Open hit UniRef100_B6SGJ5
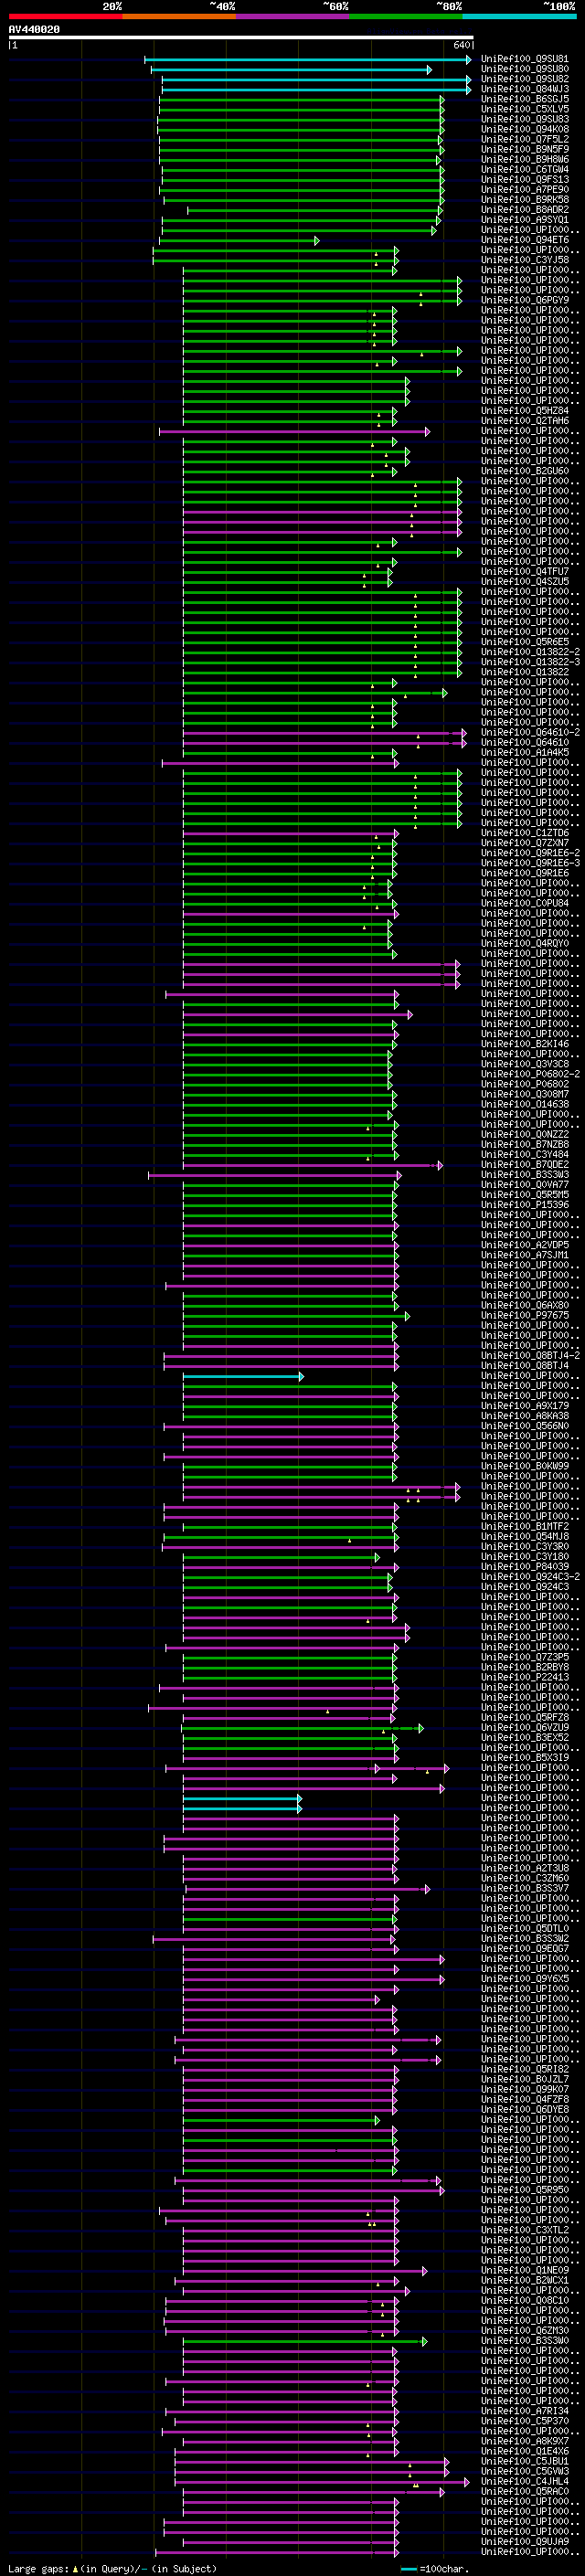The width and height of the screenshot is (585, 2576). 525,99
